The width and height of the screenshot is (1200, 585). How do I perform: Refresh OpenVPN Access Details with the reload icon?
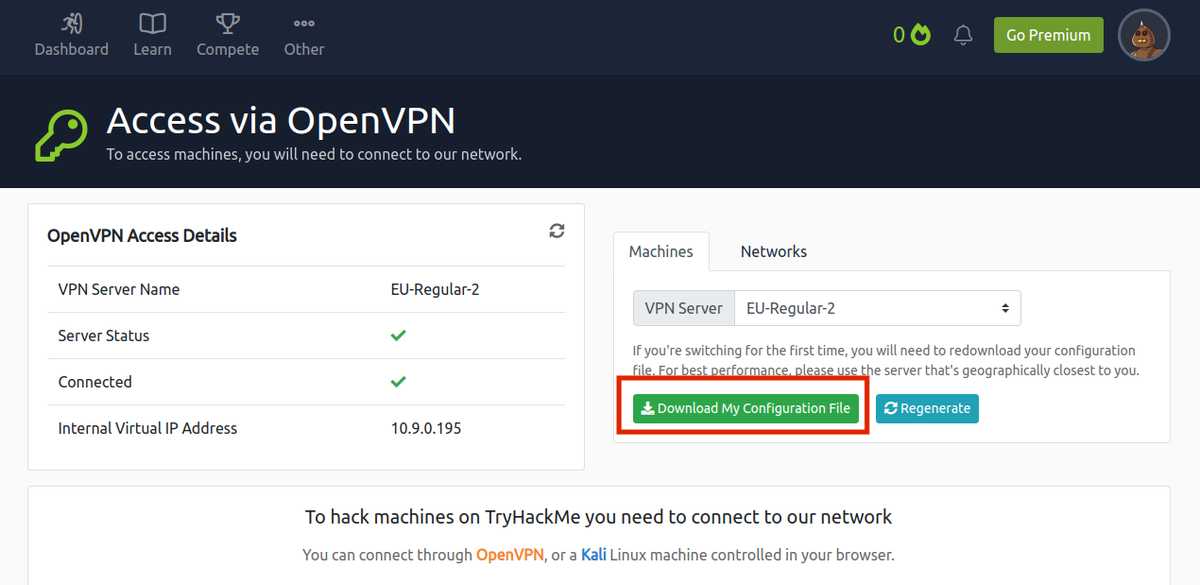[x=557, y=231]
